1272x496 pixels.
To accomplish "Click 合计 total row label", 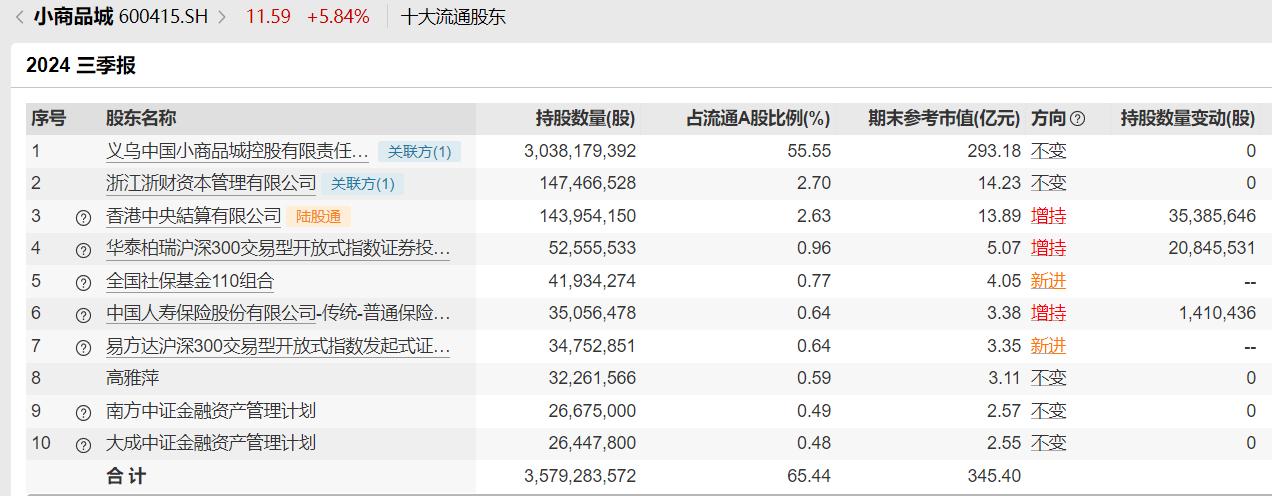I will tap(126, 476).
